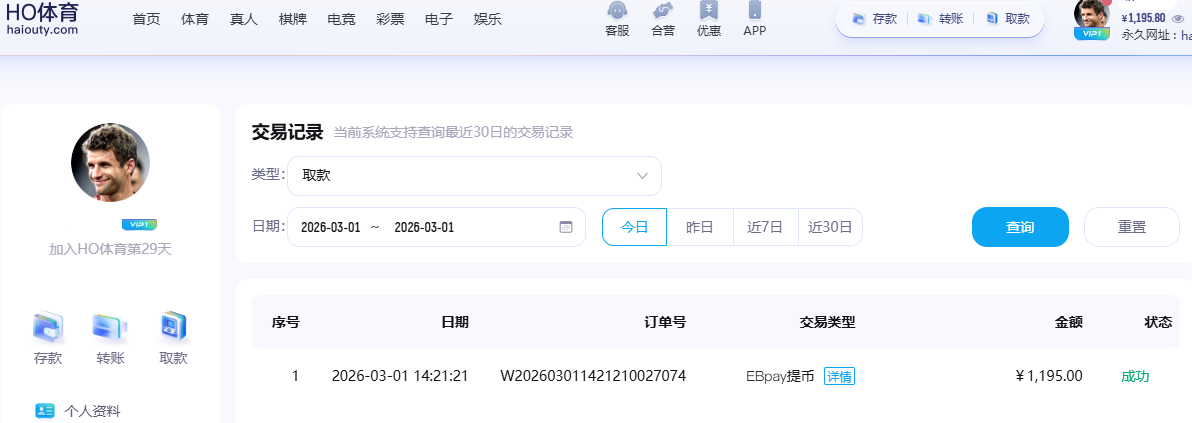Open the 客服 customer service icon

coord(617,12)
